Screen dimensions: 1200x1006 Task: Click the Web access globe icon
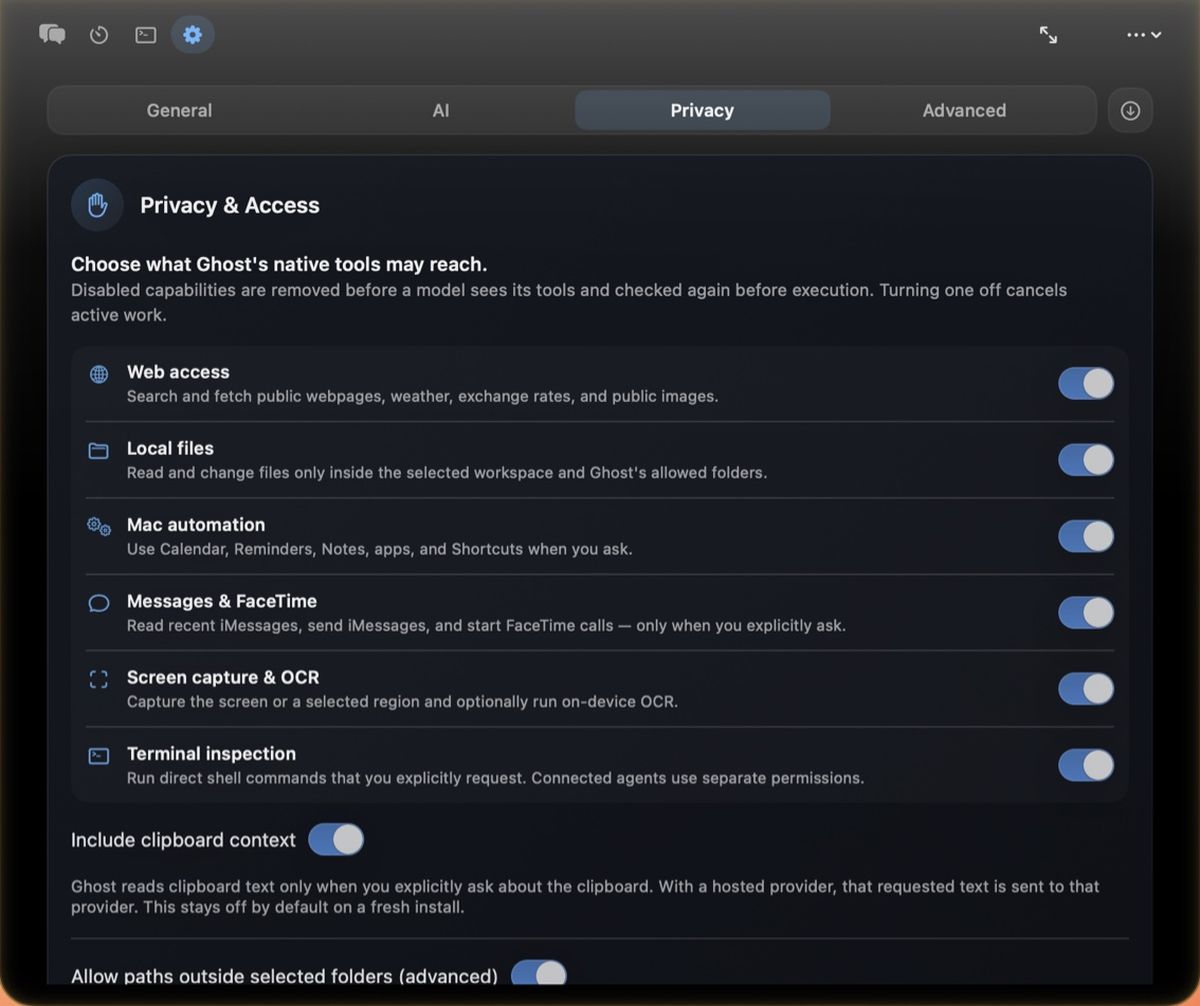click(x=99, y=374)
